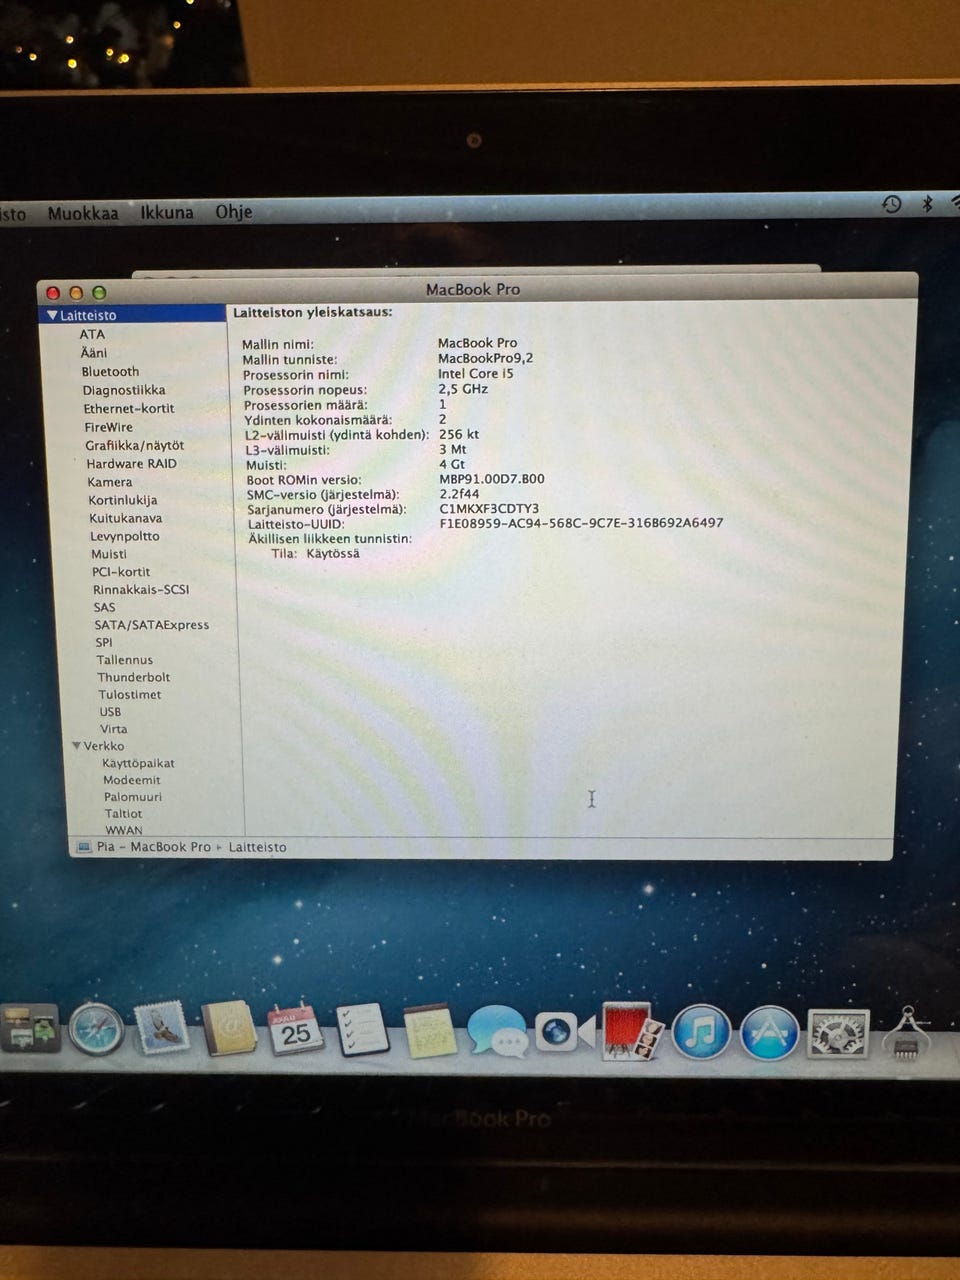Click the SMC version 2.2f44 value
960x1280 pixels.
click(459, 494)
